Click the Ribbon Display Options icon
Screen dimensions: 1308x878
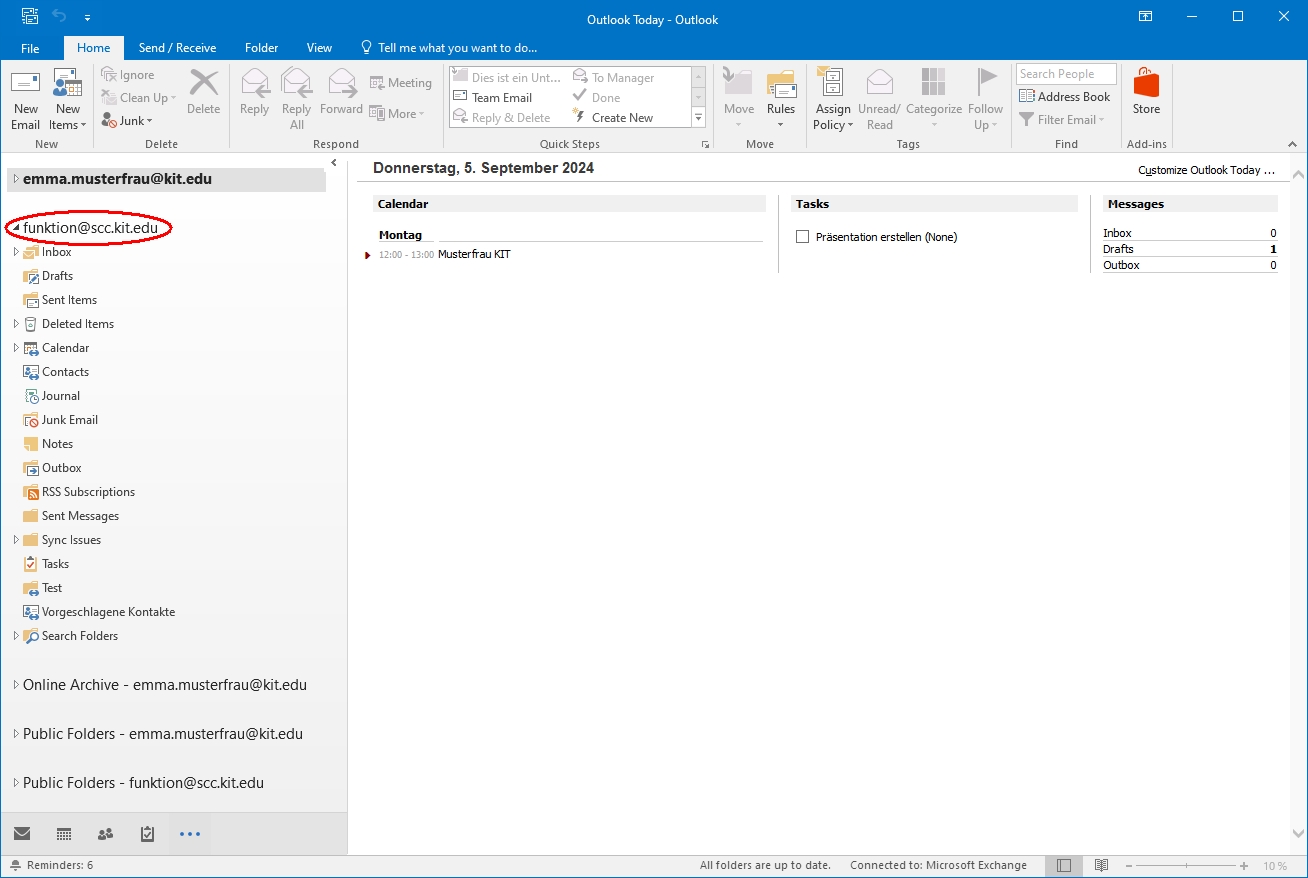(1146, 17)
